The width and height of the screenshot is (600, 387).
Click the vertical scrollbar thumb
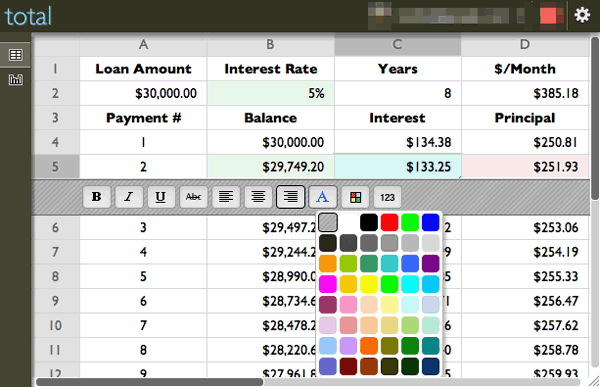[x=594, y=119]
